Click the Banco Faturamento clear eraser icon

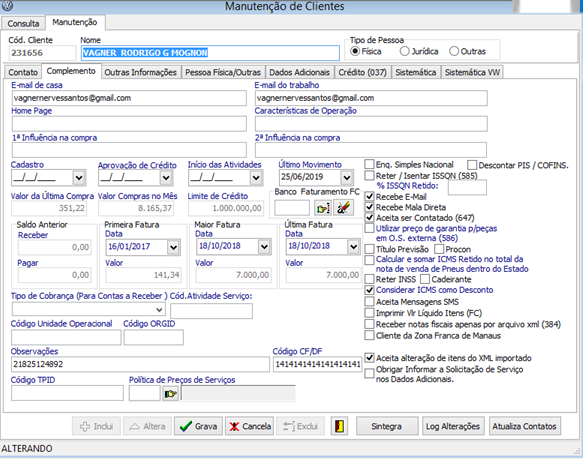(343, 208)
